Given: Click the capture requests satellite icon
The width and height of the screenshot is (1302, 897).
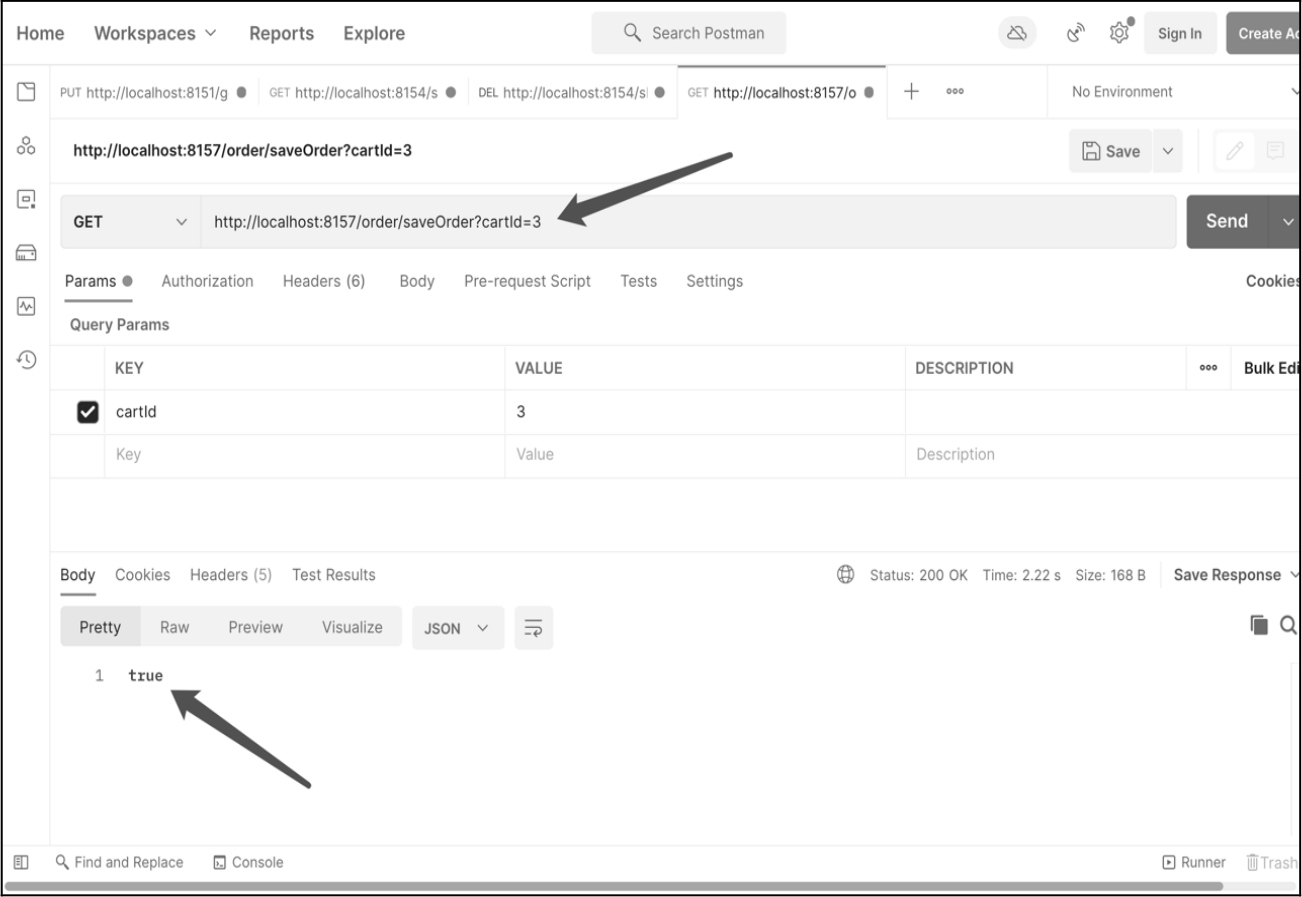Looking at the screenshot, I should [1077, 34].
